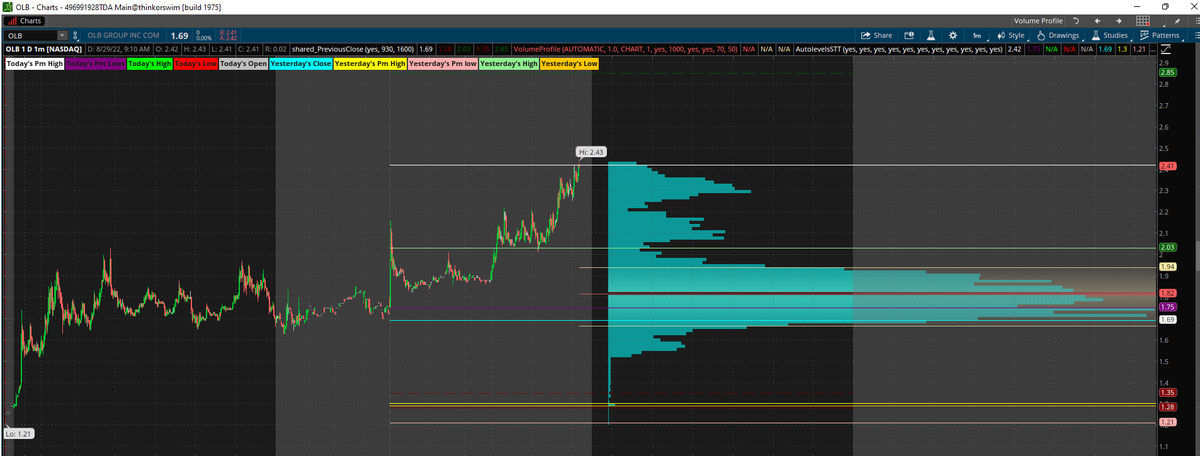Image resolution: width=1200 pixels, height=456 pixels.
Task: Click the undo arrow beside Volume Profile
Action: [1076, 21]
